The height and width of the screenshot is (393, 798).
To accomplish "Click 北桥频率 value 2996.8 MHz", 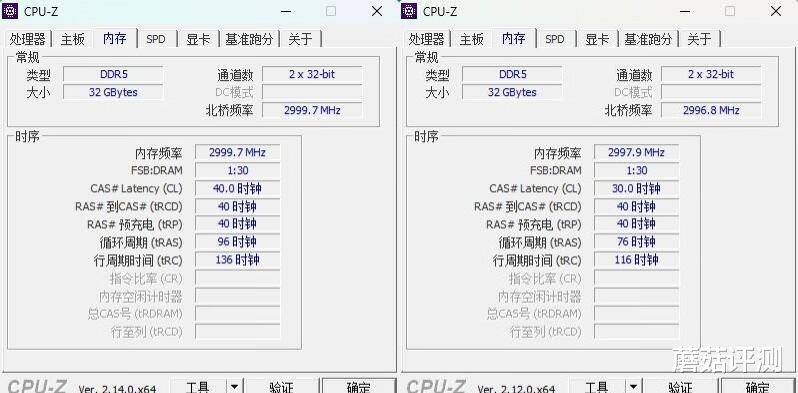I will coord(711,110).
